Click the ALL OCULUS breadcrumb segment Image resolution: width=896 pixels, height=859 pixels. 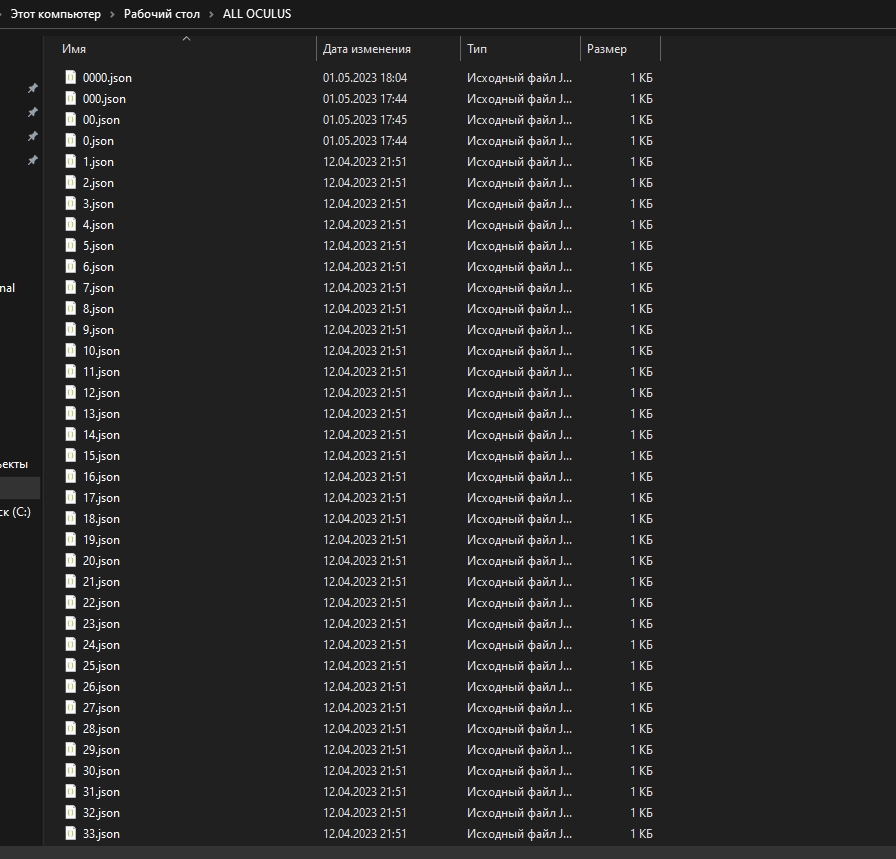(257, 14)
